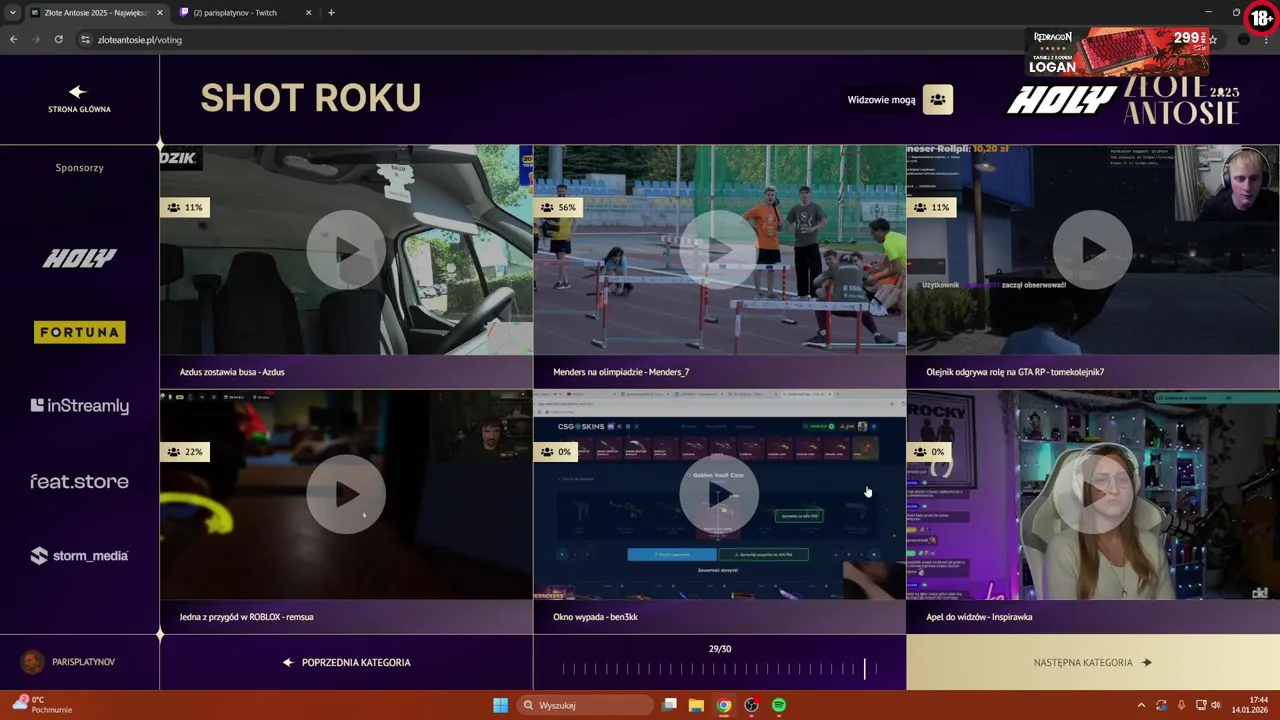Screen dimensions: 1280x720
Task: Play the Menders na olimpiadzie clip
Action: click(x=719, y=250)
